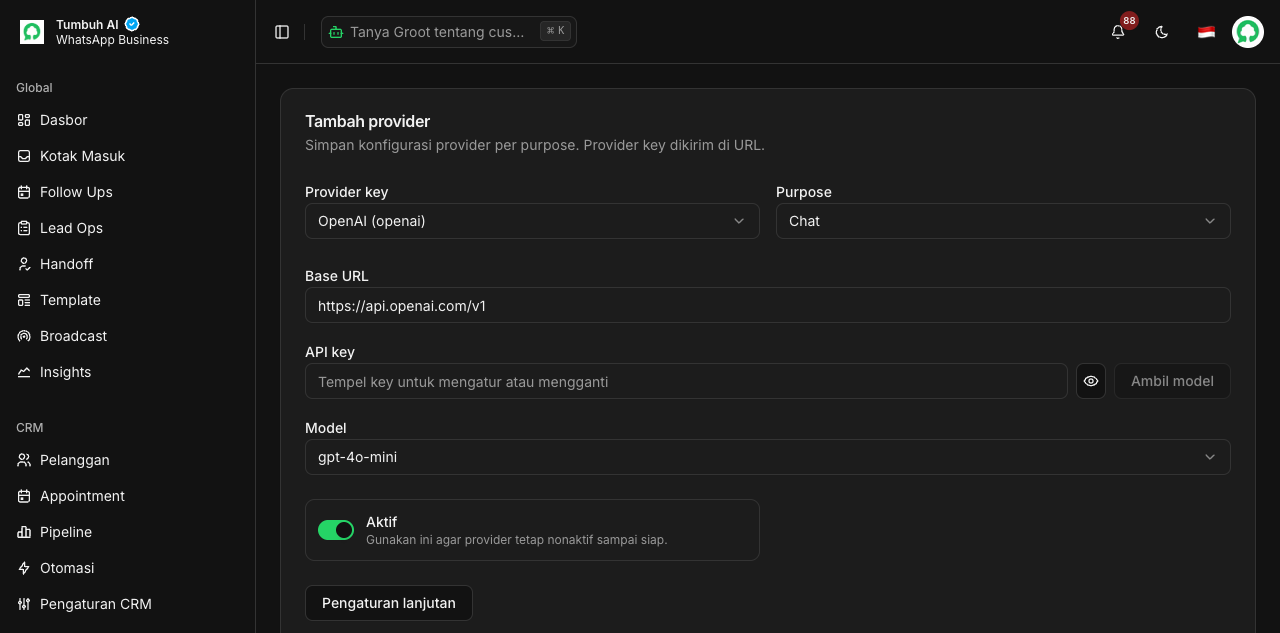Click the Groot bot icon in search bar

pos(336,32)
